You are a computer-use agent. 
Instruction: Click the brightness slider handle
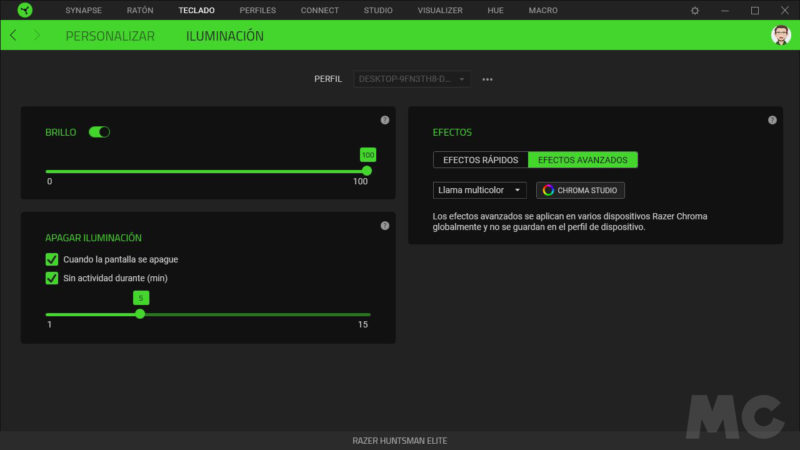(367, 171)
